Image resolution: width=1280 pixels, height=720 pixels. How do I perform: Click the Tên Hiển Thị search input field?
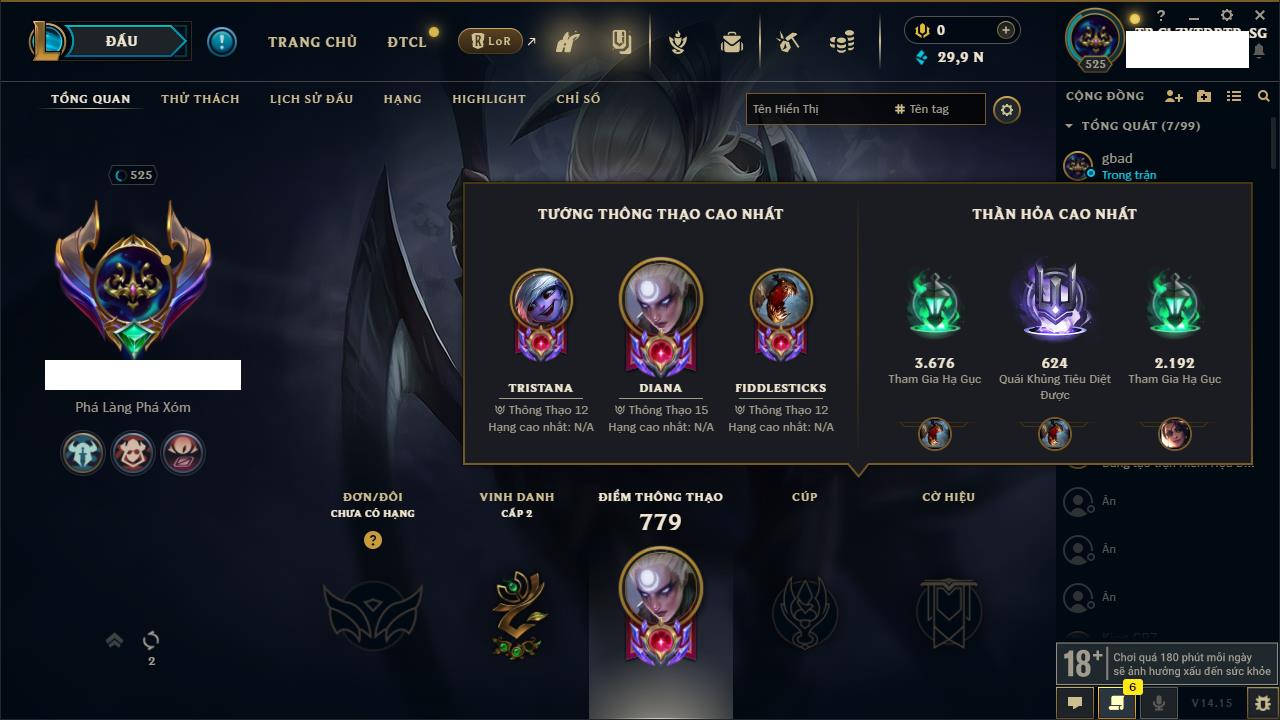(818, 109)
